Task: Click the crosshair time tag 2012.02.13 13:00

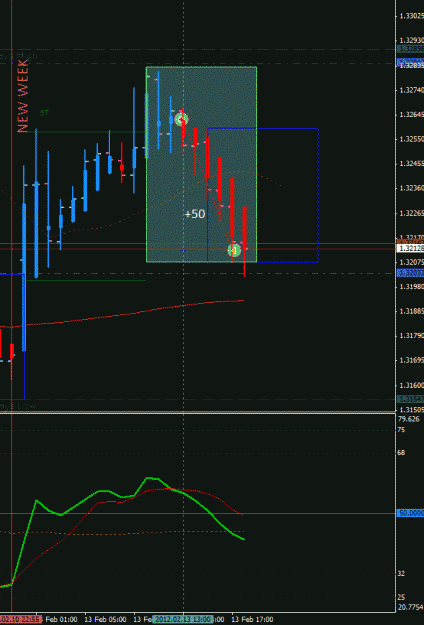Action: [x=183, y=619]
